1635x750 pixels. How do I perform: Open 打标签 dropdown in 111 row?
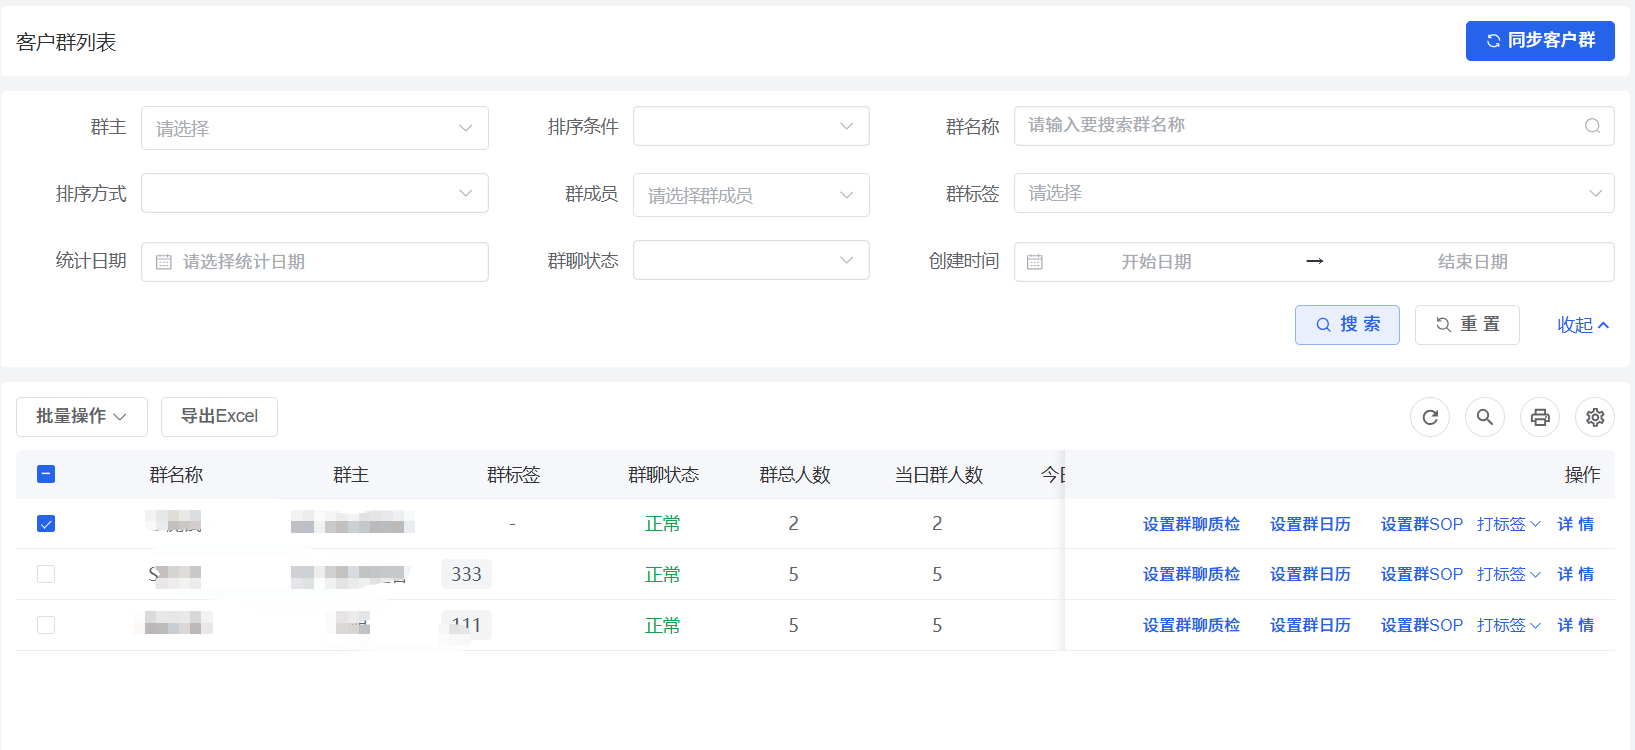pyautogui.click(x=1508, y=625)
